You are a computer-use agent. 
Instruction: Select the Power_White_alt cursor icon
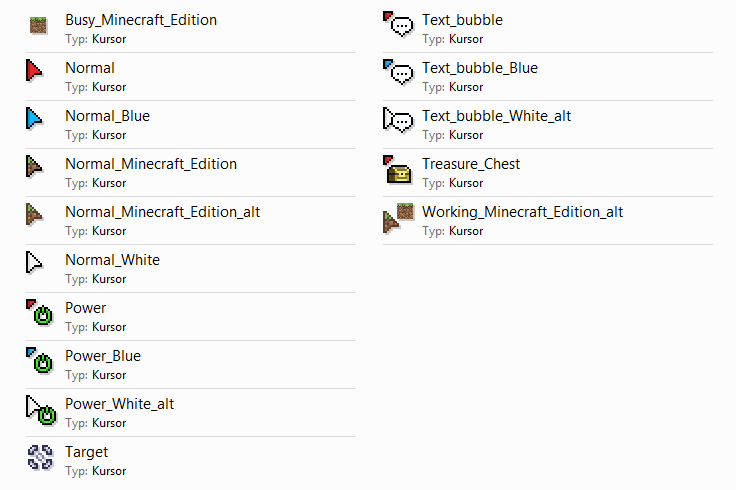click(41, 410)
